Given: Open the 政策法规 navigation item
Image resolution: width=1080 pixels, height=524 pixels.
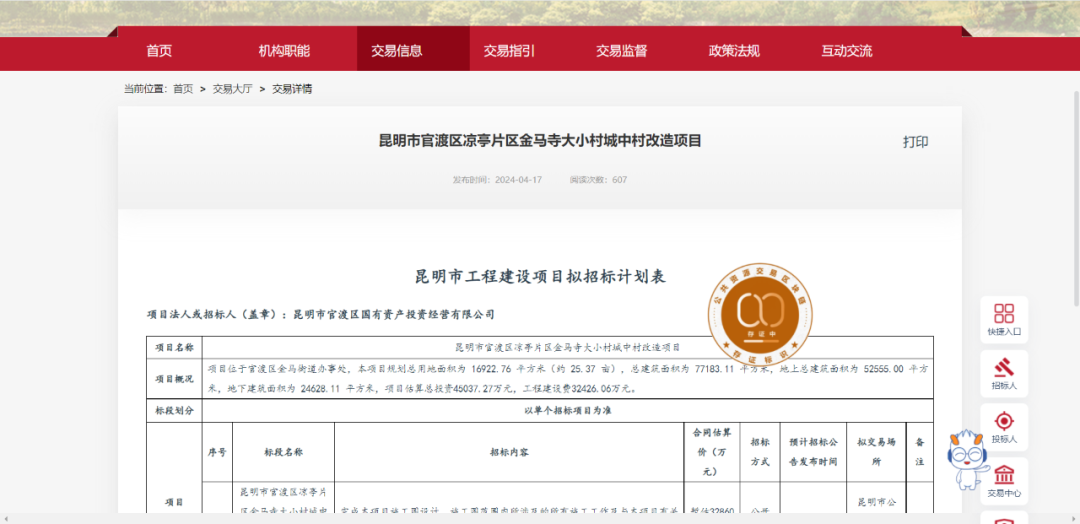Looking at the screenshot, I should point(734,51).
